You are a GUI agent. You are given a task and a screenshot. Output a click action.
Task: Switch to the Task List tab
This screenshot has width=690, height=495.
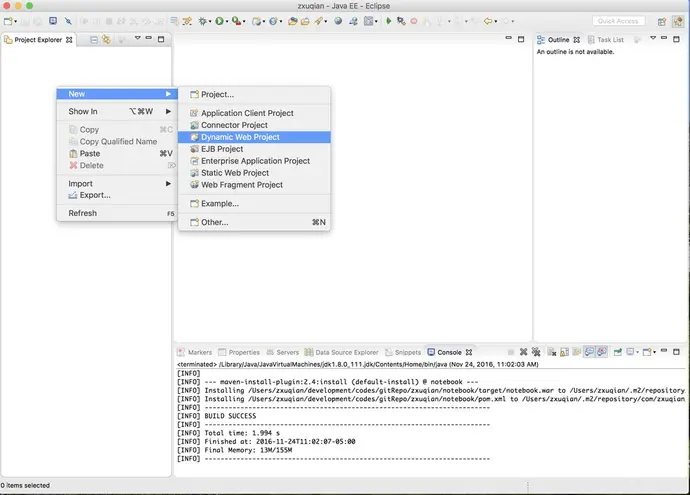(x=606, y=40)
